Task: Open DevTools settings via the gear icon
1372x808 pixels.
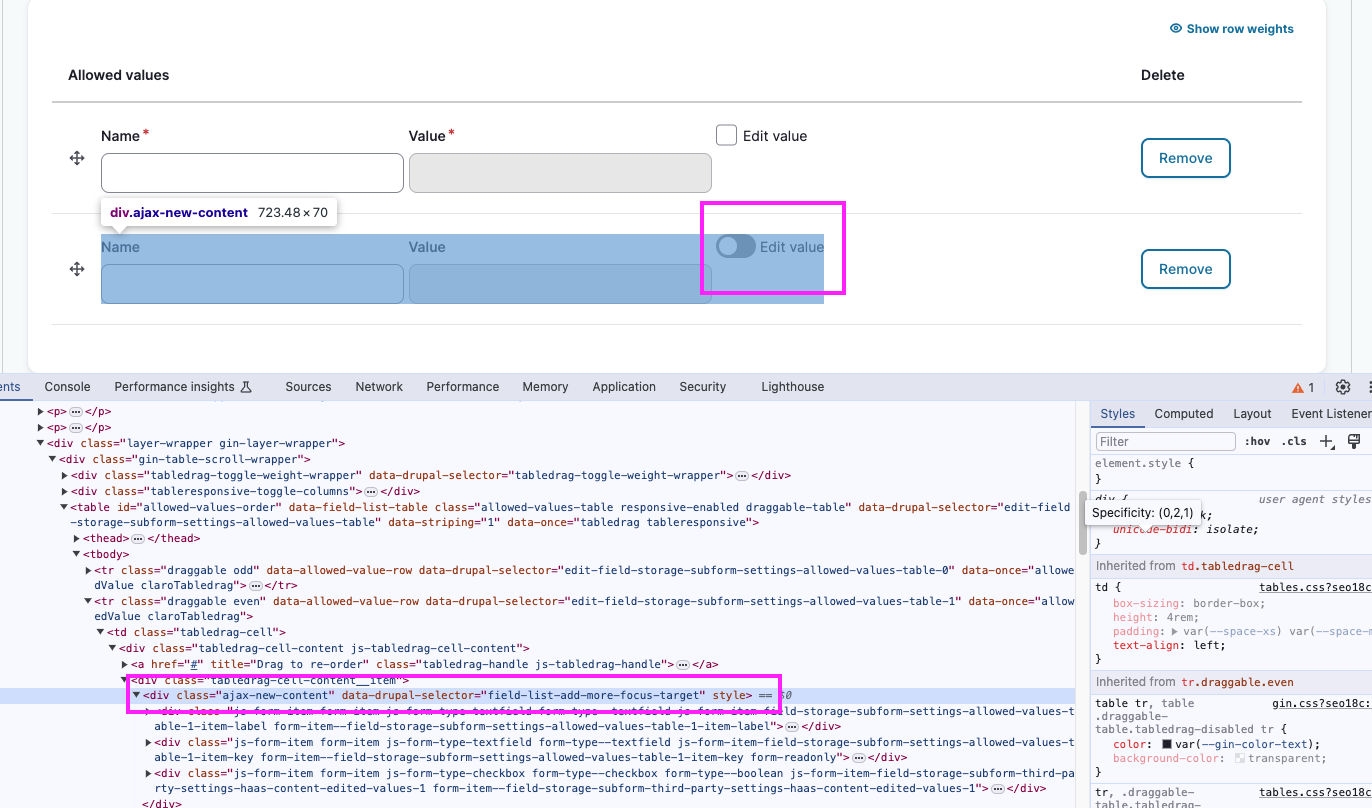Action: click(x=1340, y=387)
